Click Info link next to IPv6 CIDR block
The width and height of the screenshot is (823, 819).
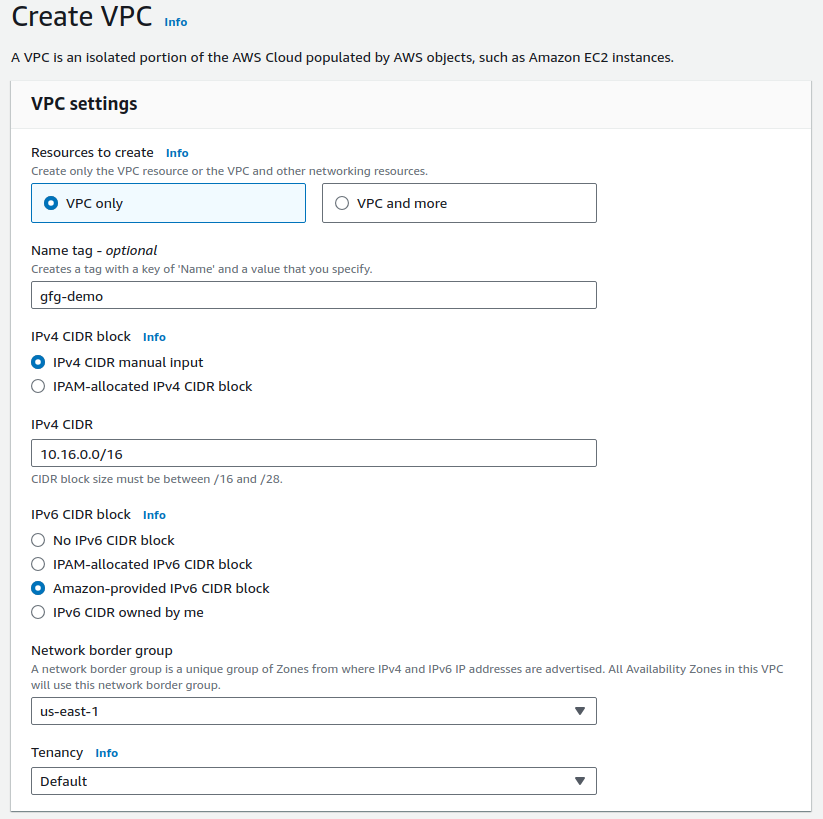(154, 515)
